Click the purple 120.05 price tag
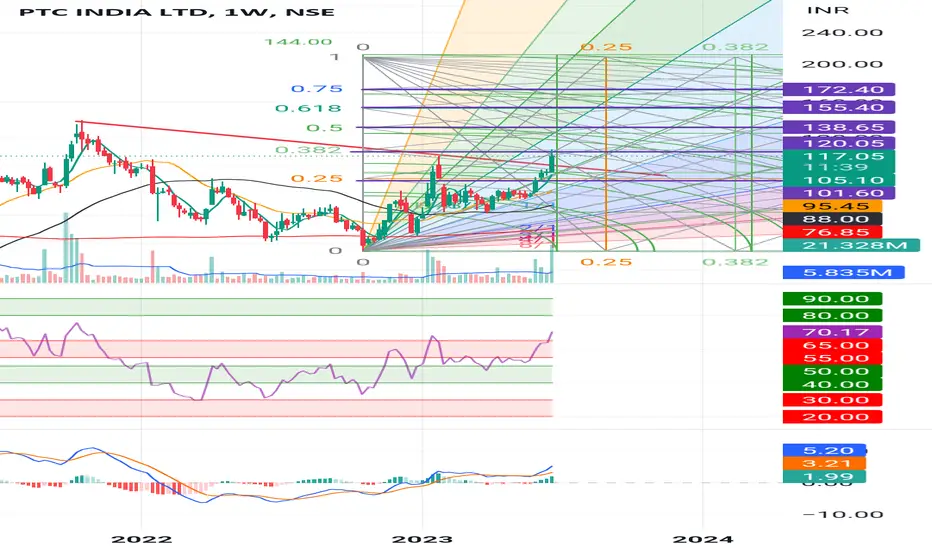The width and height of the screenshot is (932, 550). pyautogui.click(x=839, y=143)
